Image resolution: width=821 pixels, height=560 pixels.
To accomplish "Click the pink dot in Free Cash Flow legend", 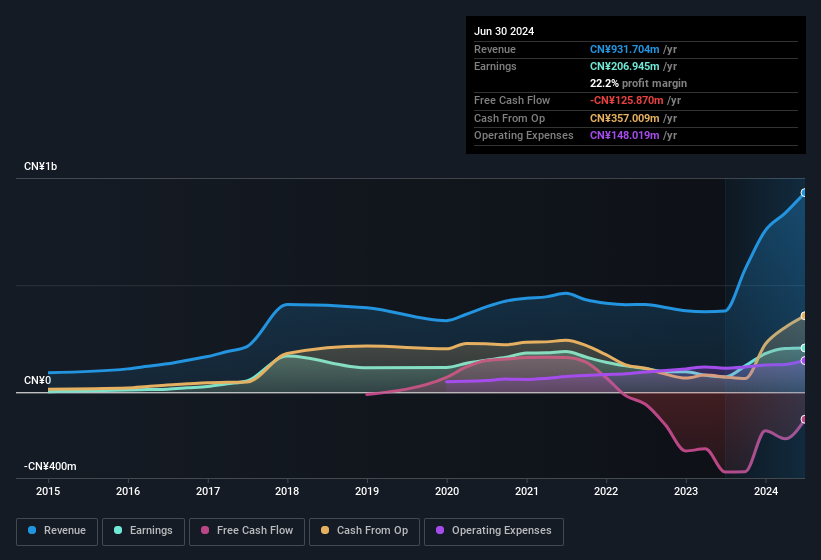I will tap(205, 530).
